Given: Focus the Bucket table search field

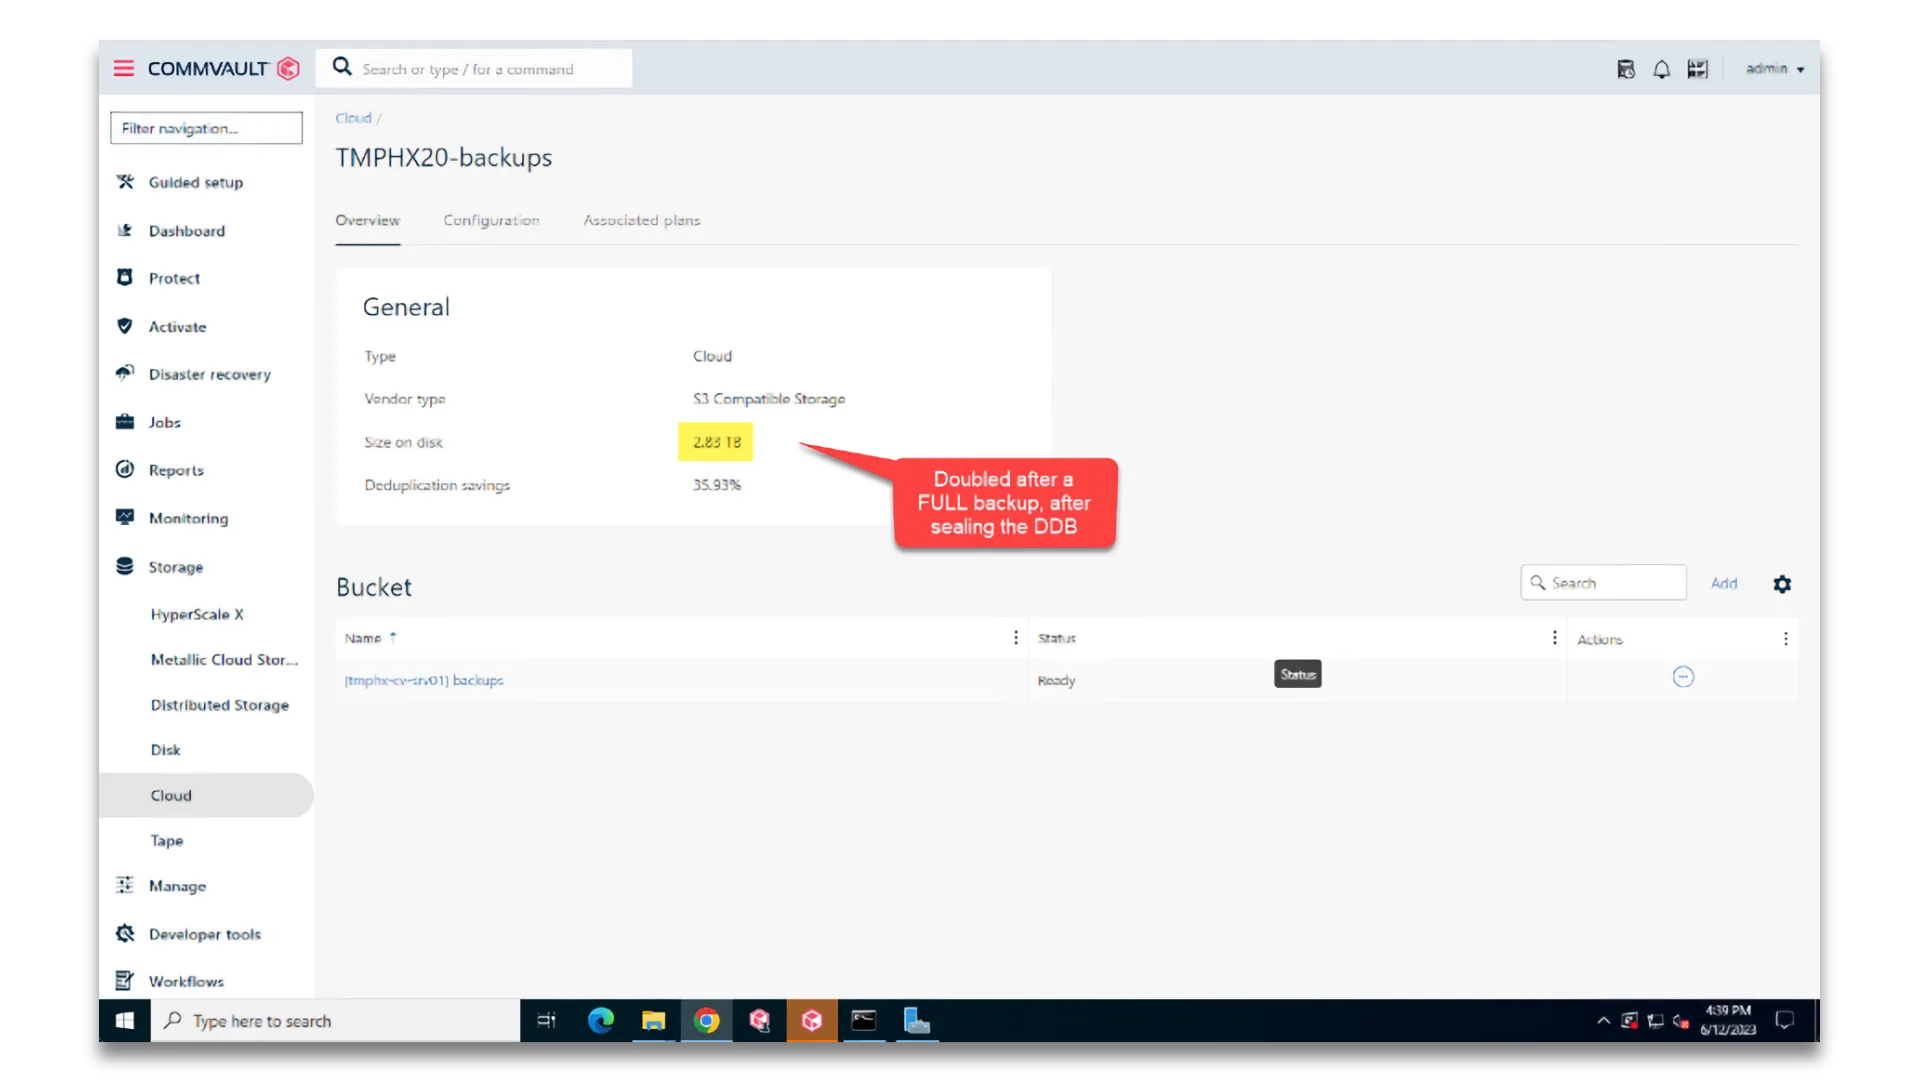Looking at the screenshot, I should click(1604, 583).
